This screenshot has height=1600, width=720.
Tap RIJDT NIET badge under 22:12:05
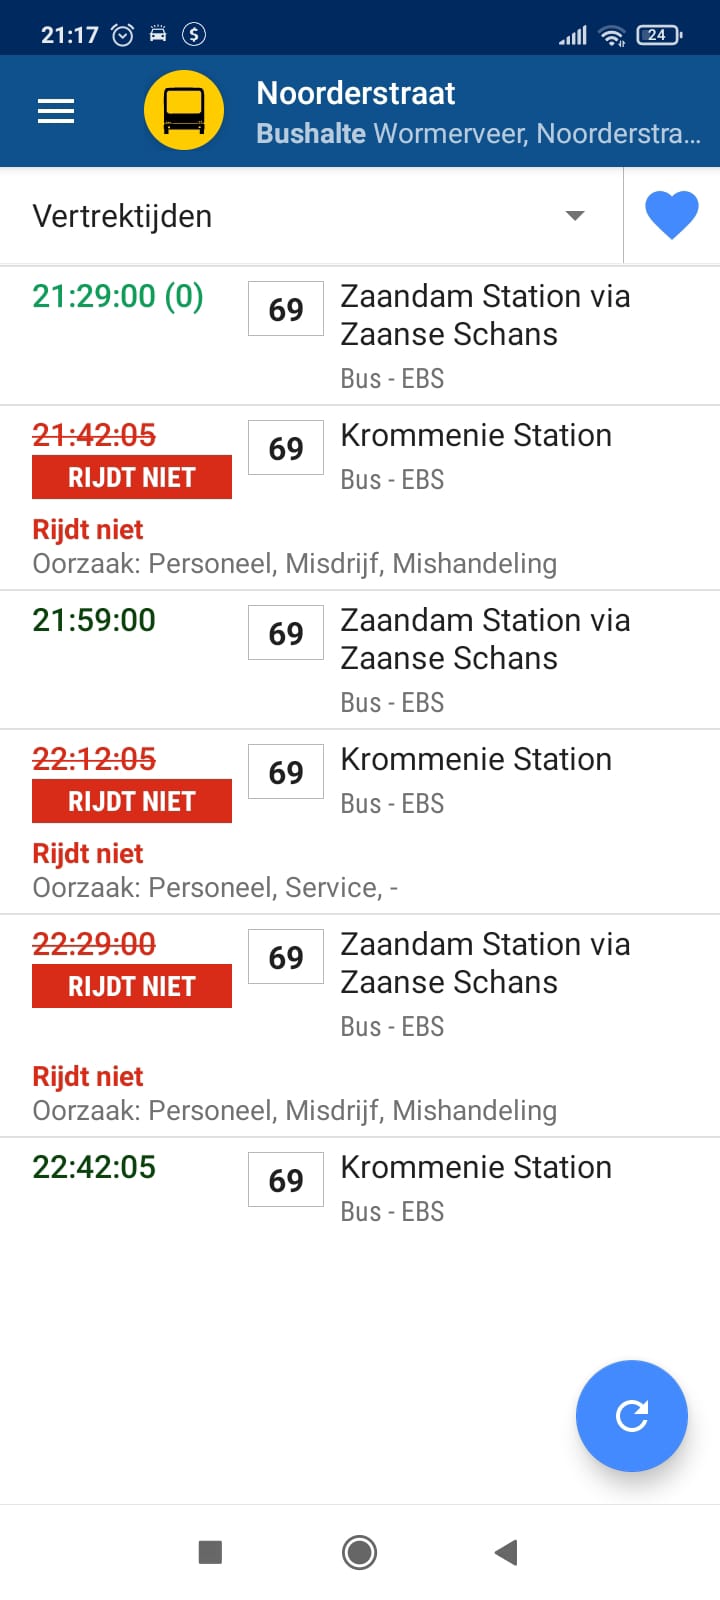coord(132,801)
